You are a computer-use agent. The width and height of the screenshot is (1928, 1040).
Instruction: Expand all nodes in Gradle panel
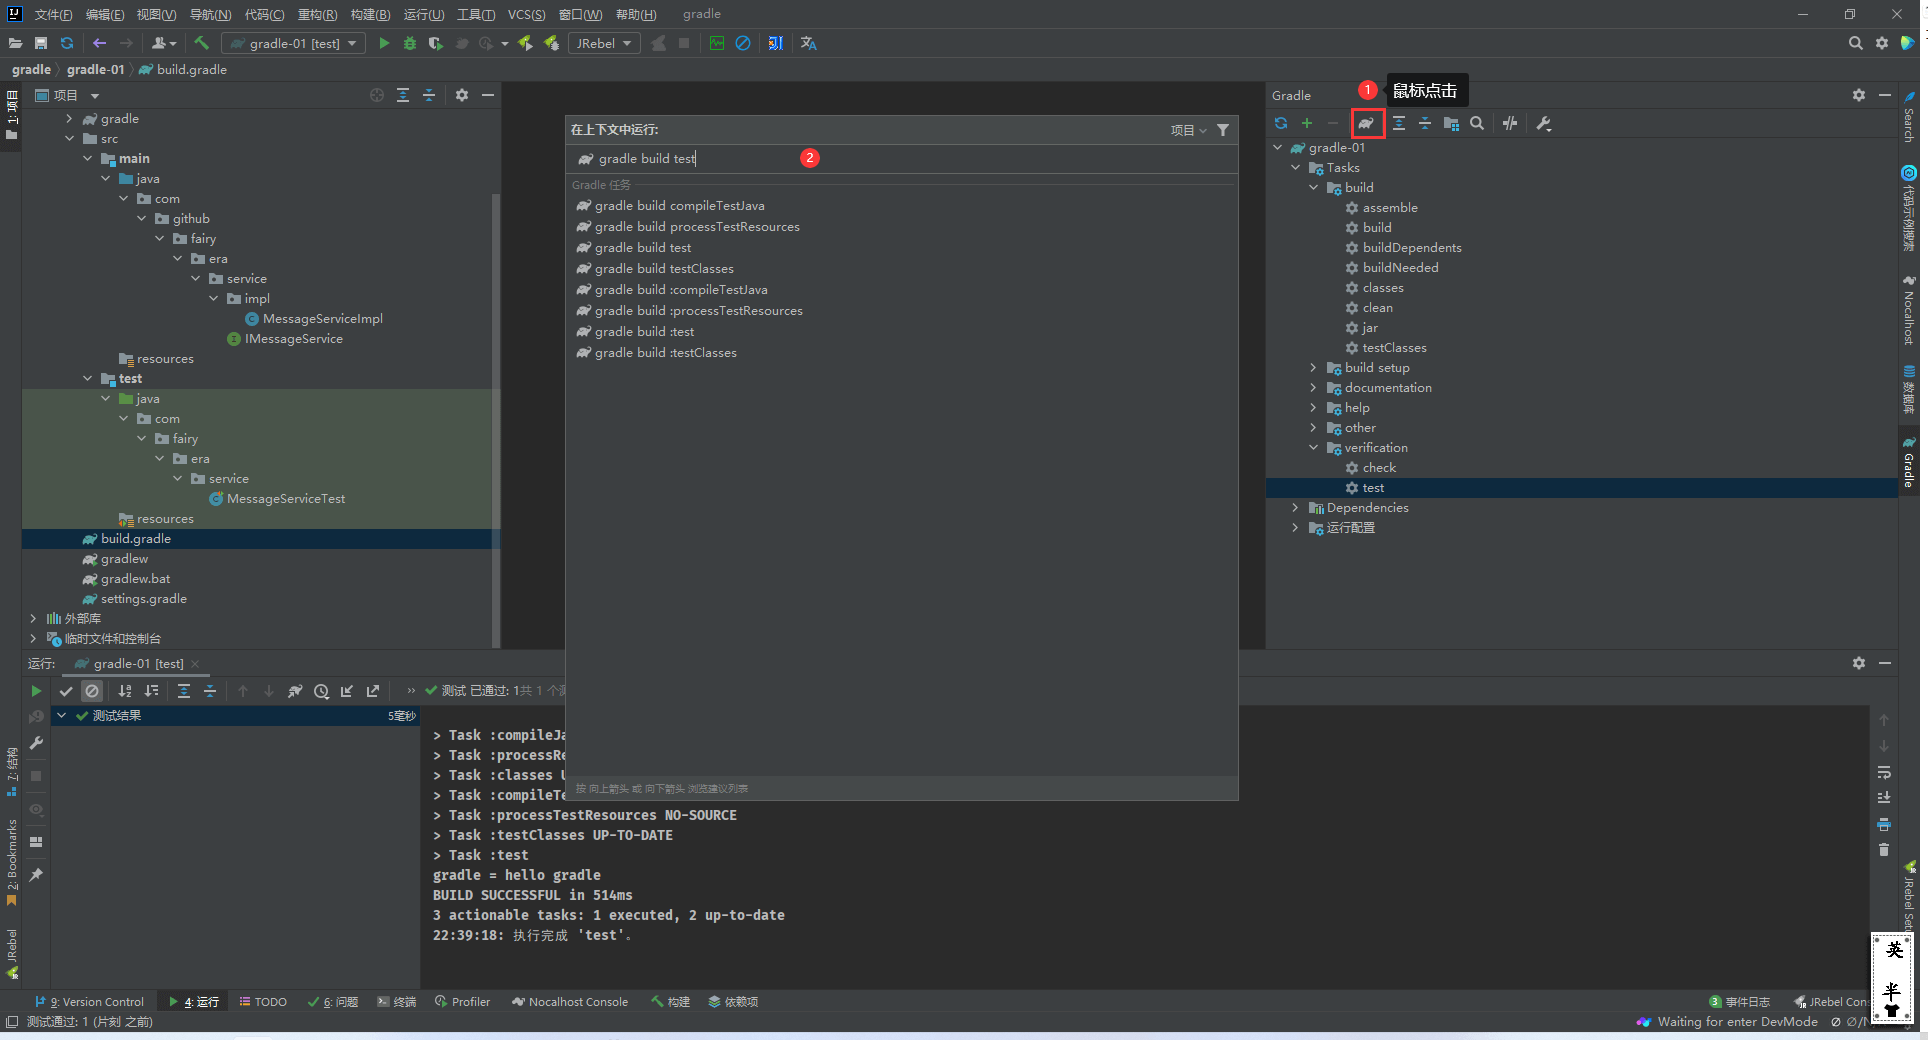(1399, 123)
